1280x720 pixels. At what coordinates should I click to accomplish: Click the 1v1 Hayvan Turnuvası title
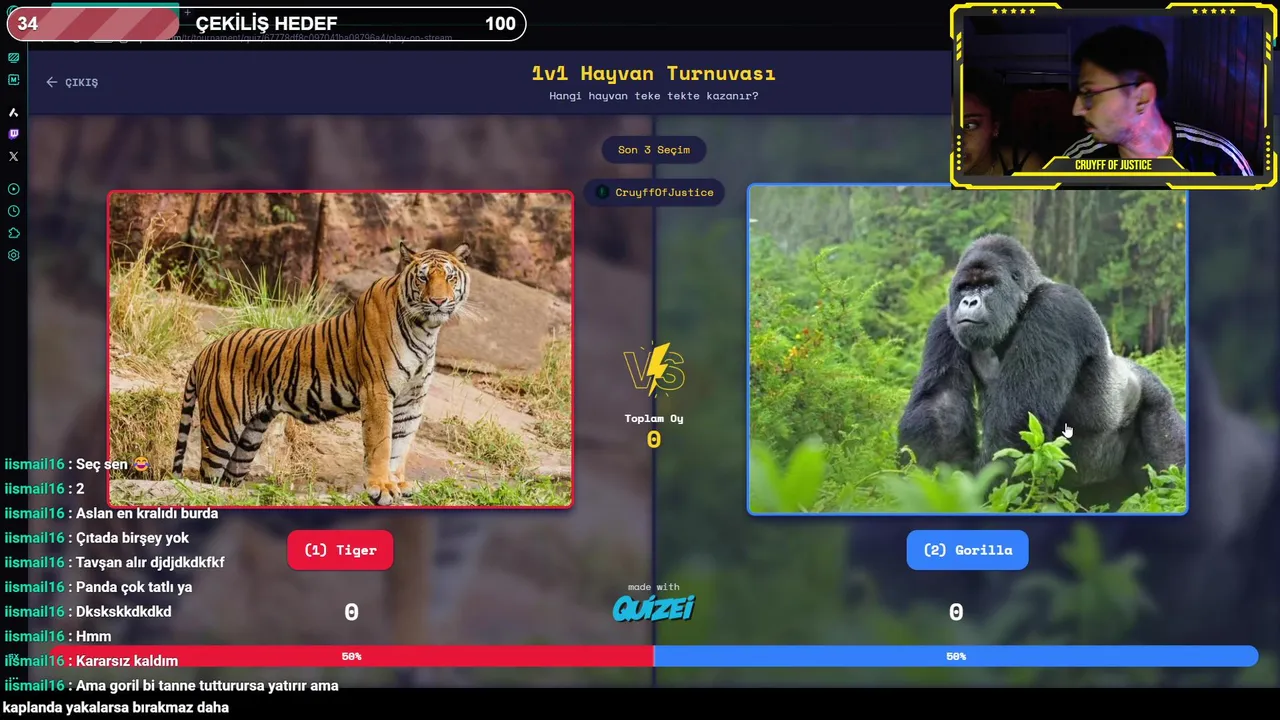(x=654, y=73)
